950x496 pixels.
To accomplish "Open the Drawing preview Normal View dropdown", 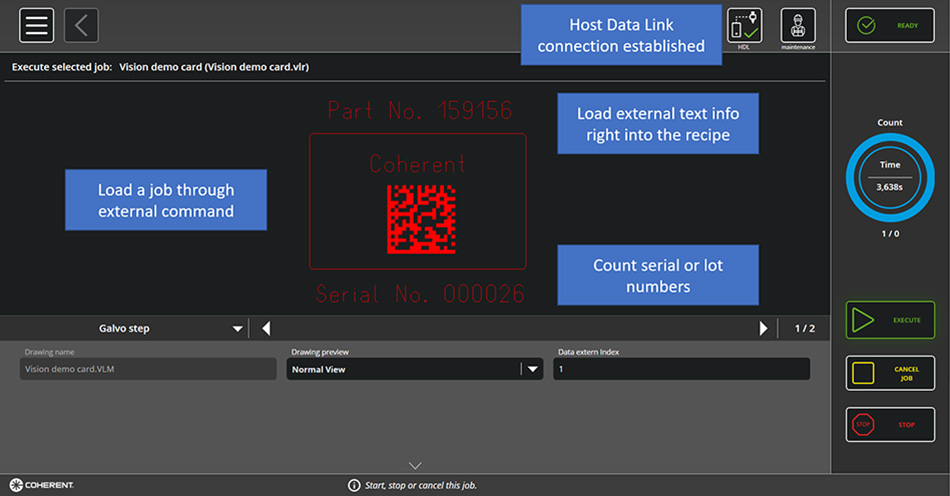I will 533,369.
